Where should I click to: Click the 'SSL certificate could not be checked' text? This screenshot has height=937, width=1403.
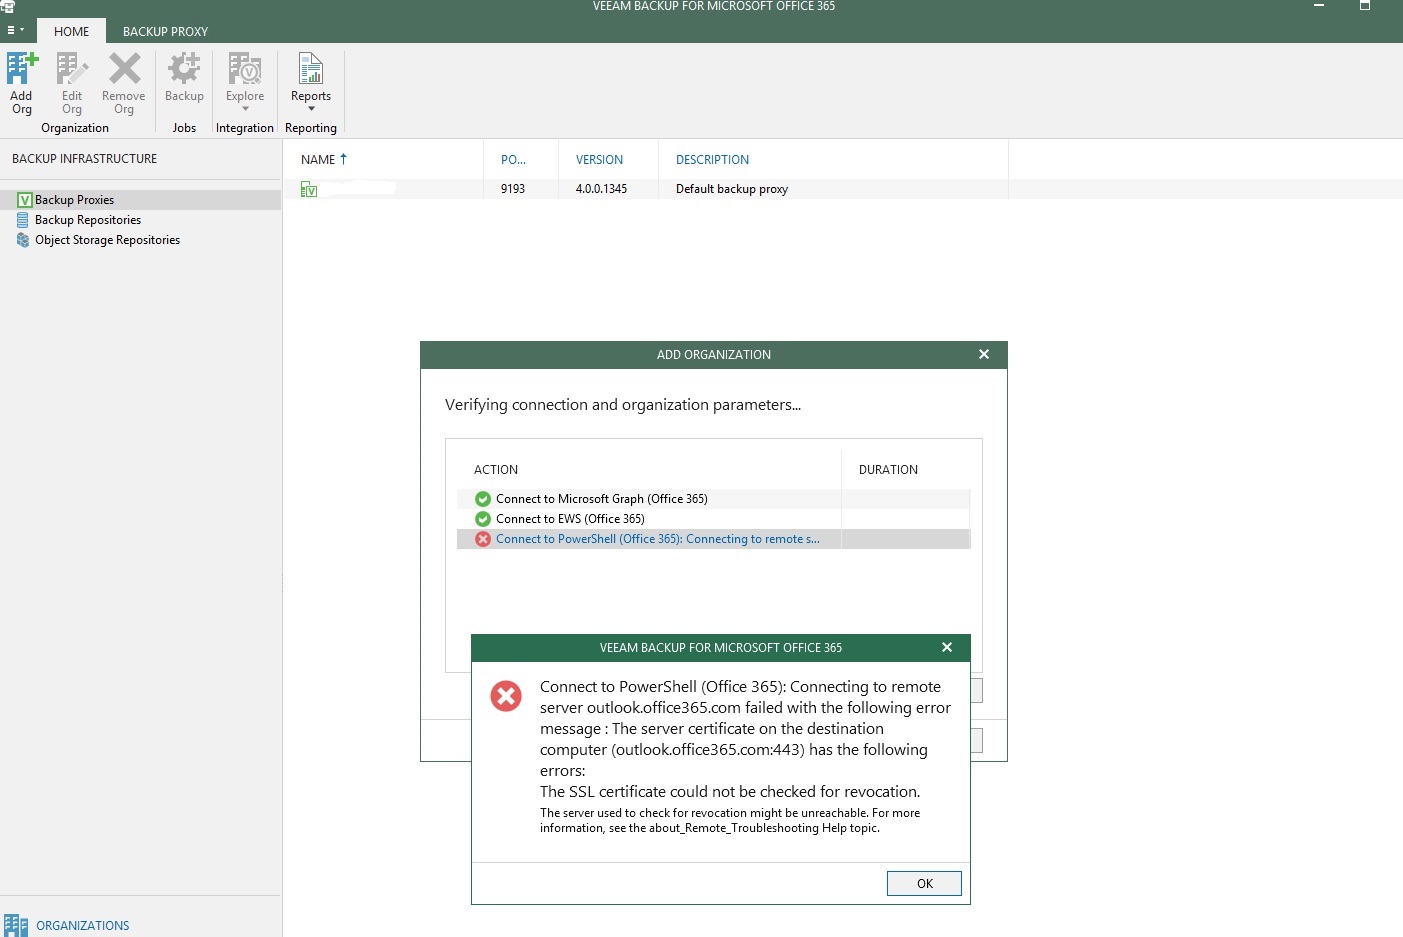point(730,792)
